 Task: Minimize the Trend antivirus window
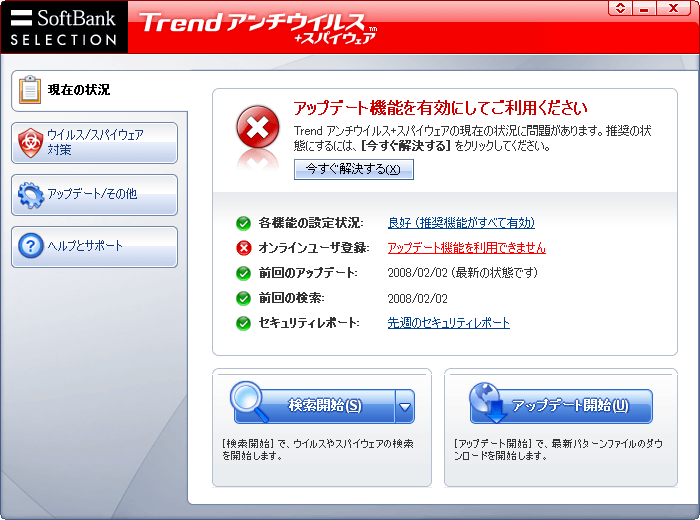(644, 8)
